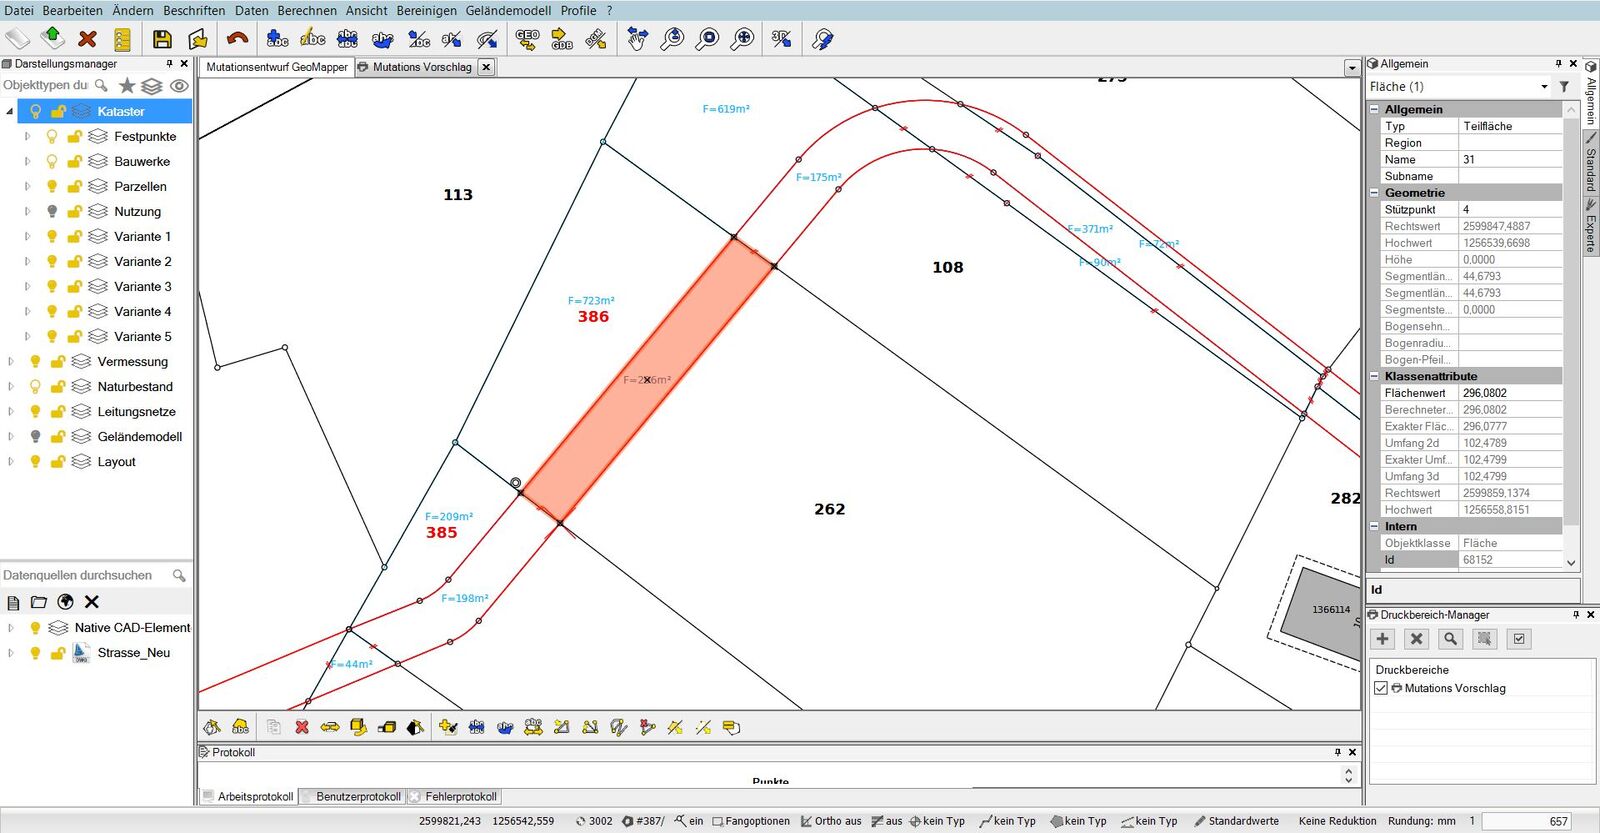Click the save (floppy disk) toolbar icon
Image resolution: width=1600 pixels, height=833 pixels.
coord(162,39)
